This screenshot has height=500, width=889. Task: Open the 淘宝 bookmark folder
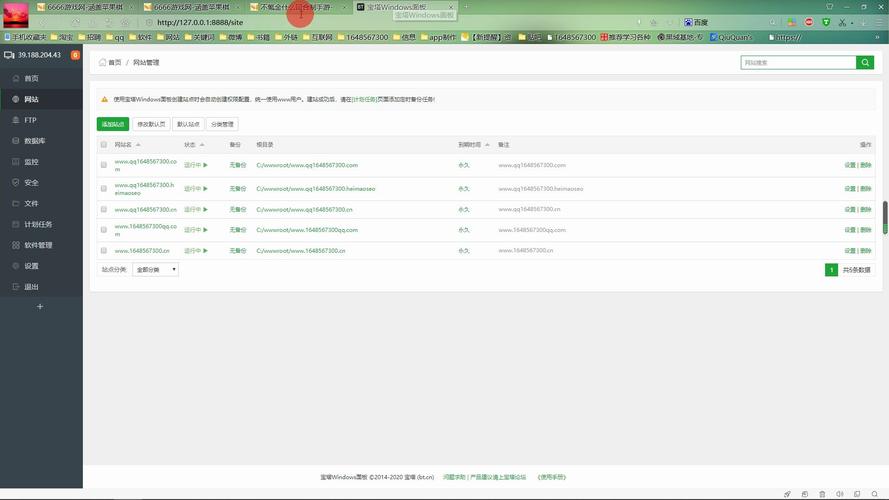point(62,37)
